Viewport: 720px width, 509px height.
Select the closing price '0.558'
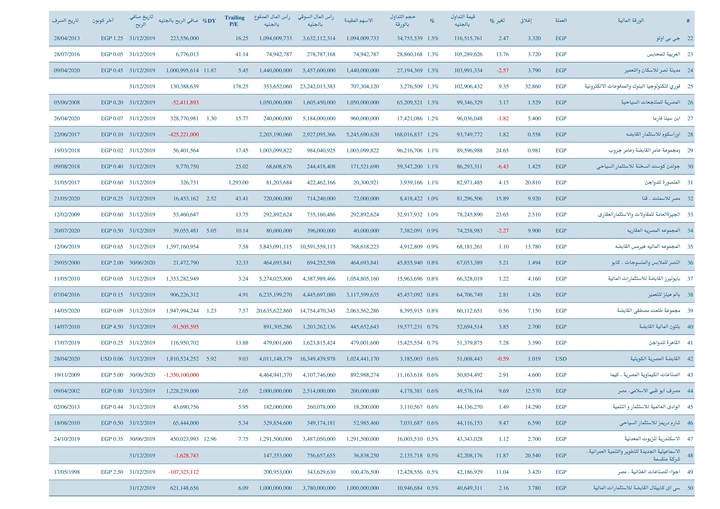(534, 135)
